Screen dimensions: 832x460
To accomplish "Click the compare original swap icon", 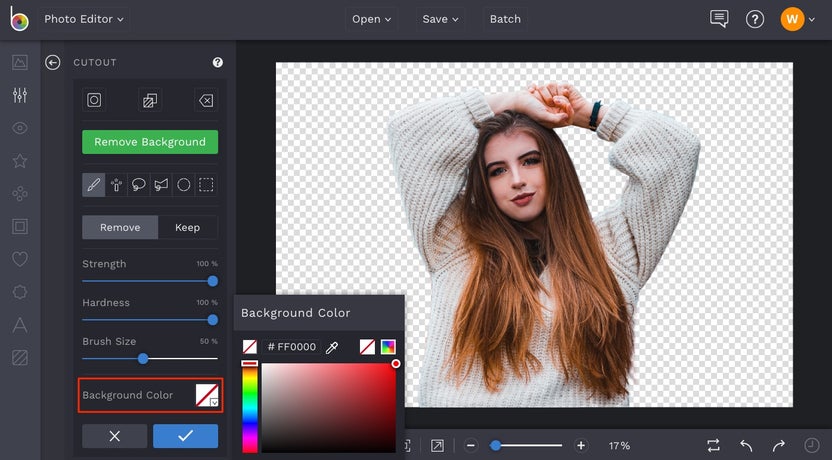I will tap(714, 446).
